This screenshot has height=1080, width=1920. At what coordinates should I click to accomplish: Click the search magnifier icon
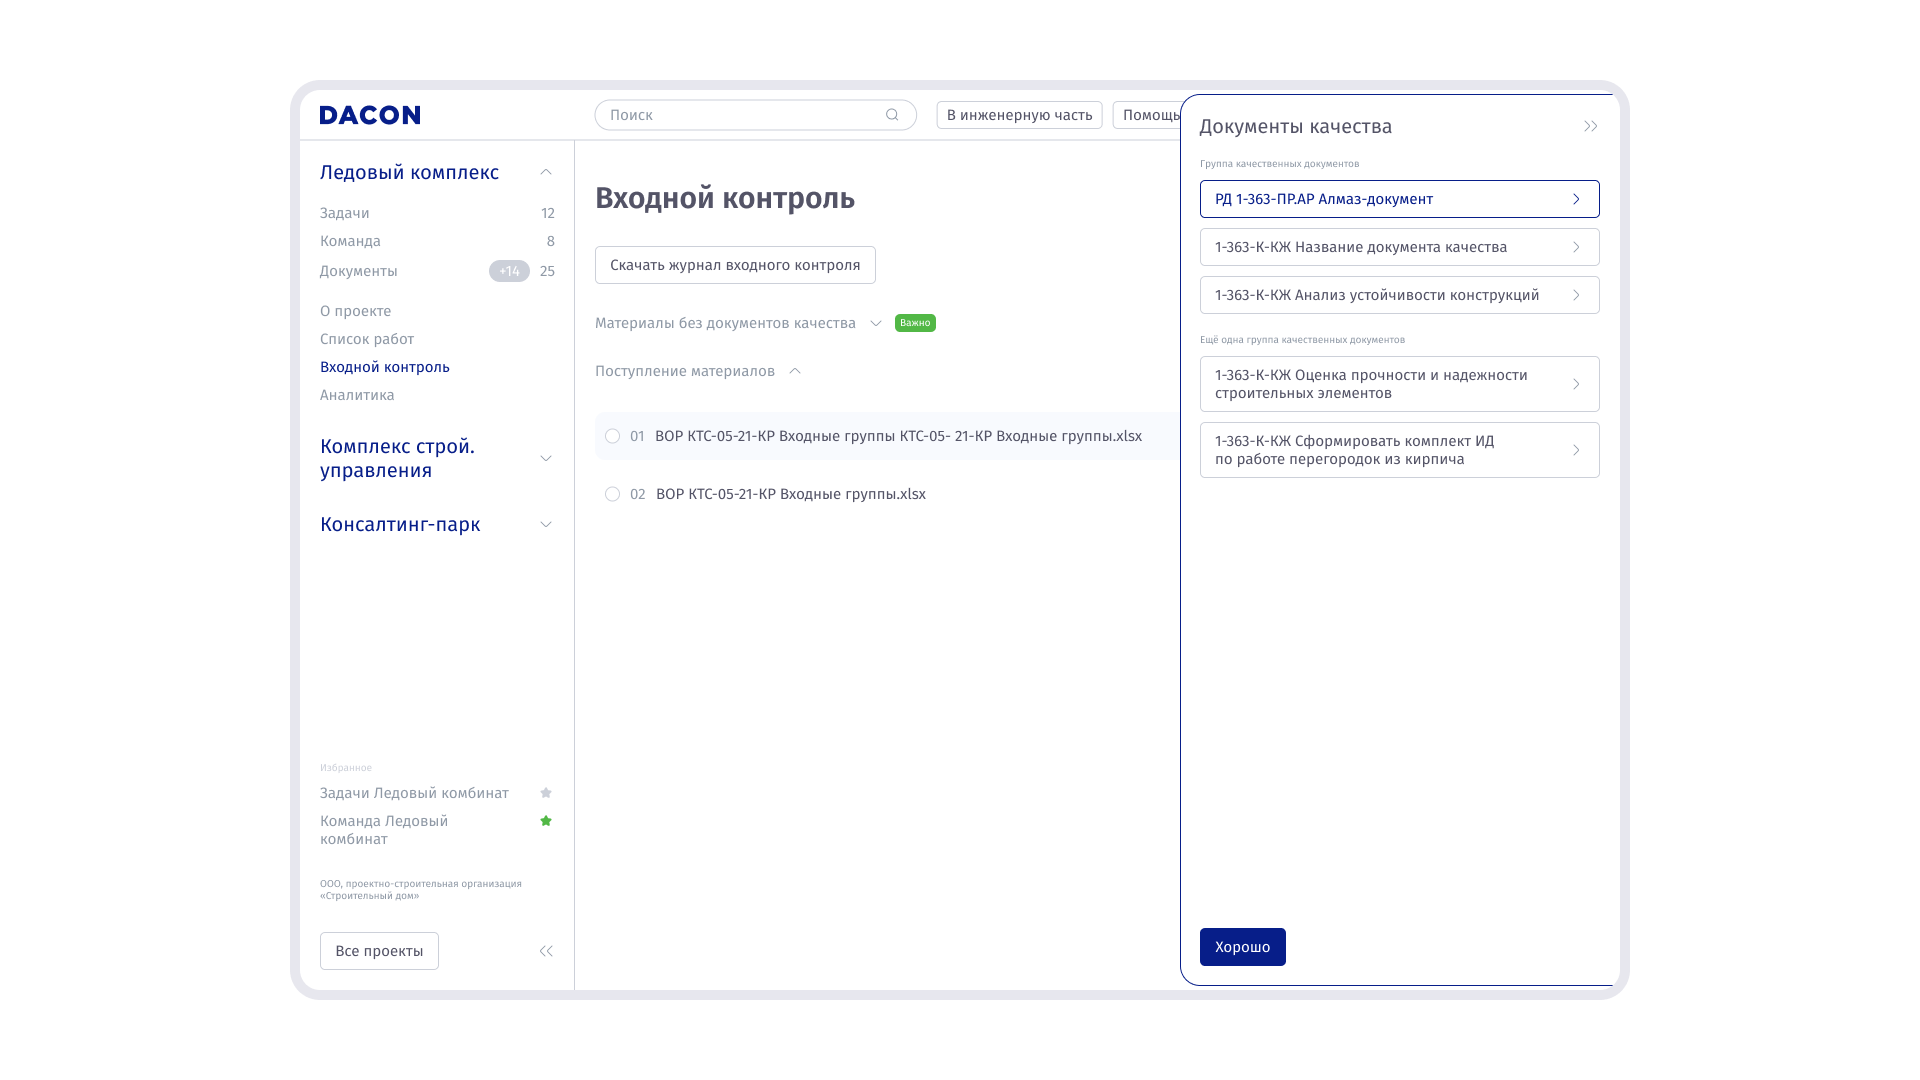click(x=892, y=115)
